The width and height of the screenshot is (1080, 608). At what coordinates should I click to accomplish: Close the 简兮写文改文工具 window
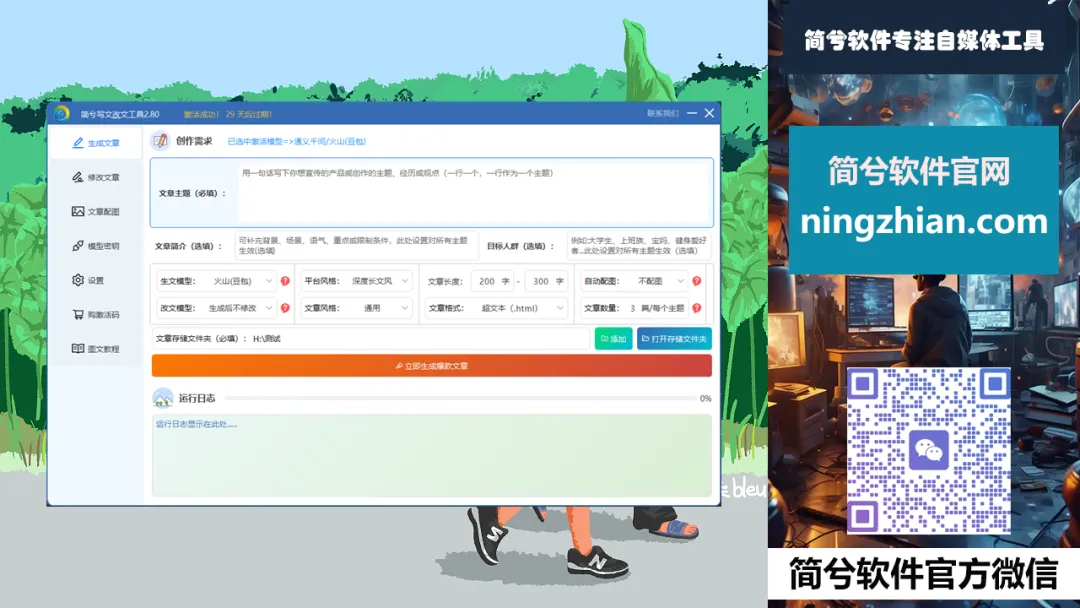(x=709, y=113)
